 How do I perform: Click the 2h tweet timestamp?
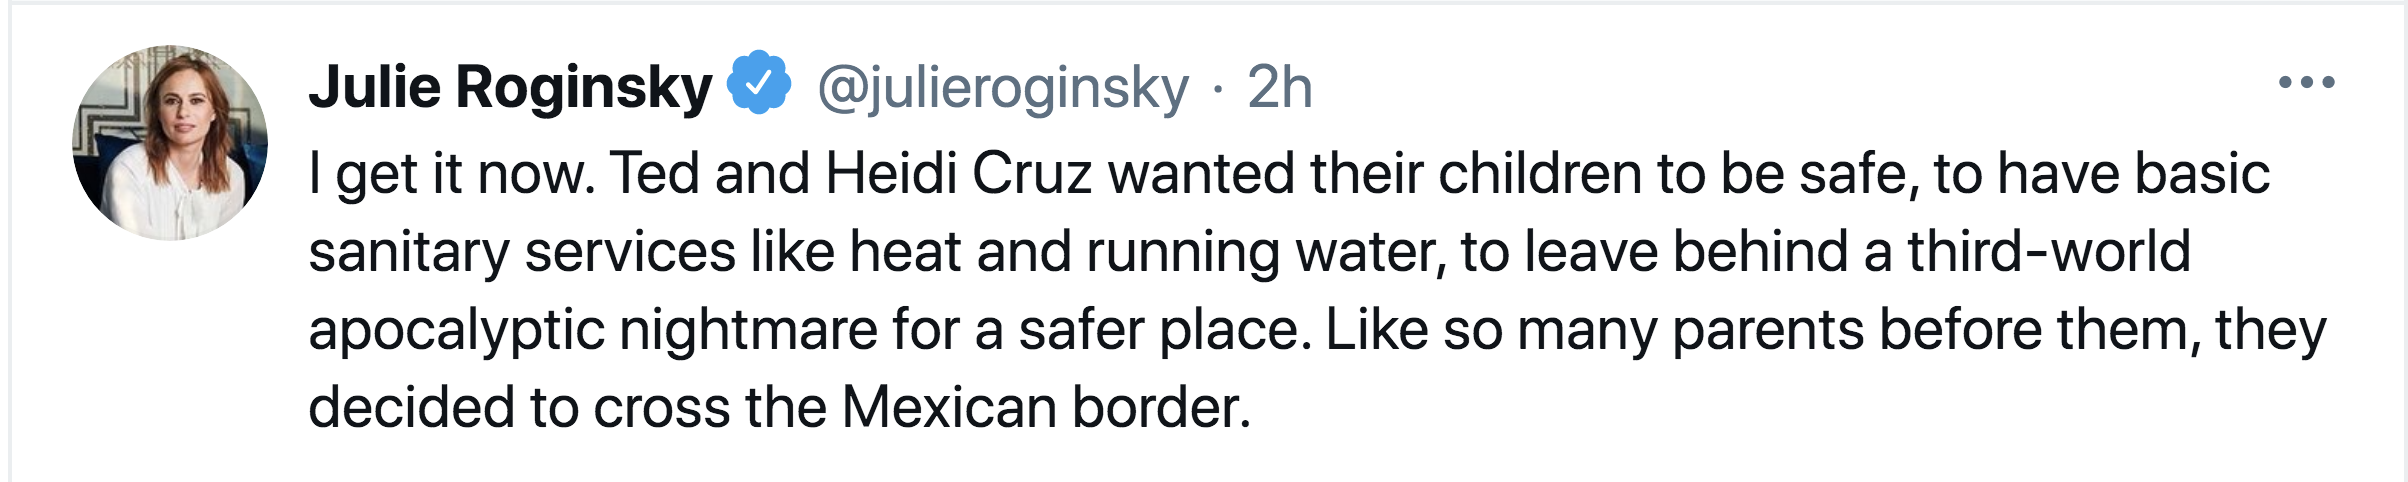(x=1279, y=87)
